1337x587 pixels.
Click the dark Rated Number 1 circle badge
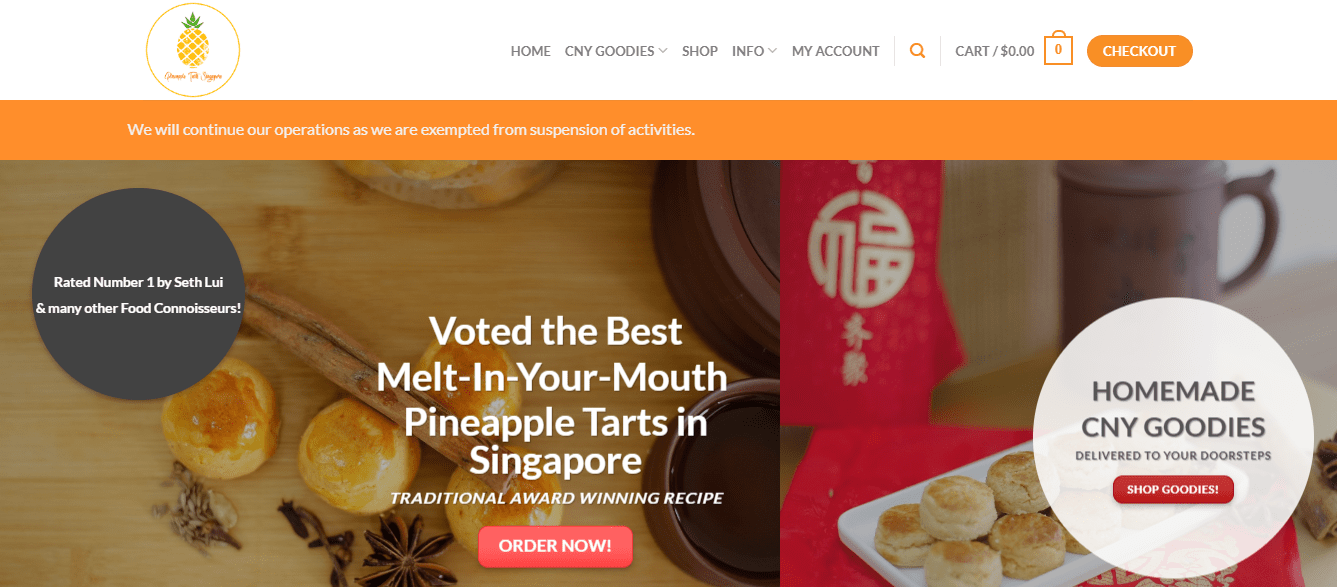pyautogui.click(x=138, y=294)
